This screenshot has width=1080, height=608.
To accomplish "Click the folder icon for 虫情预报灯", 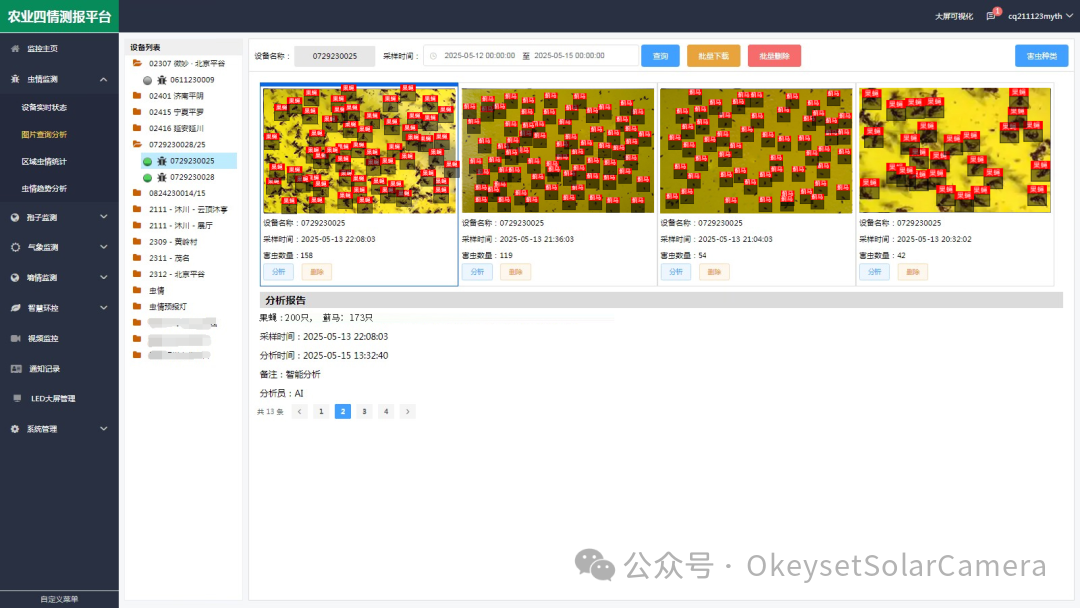I will pyautogui.click(x=137, y=306).
